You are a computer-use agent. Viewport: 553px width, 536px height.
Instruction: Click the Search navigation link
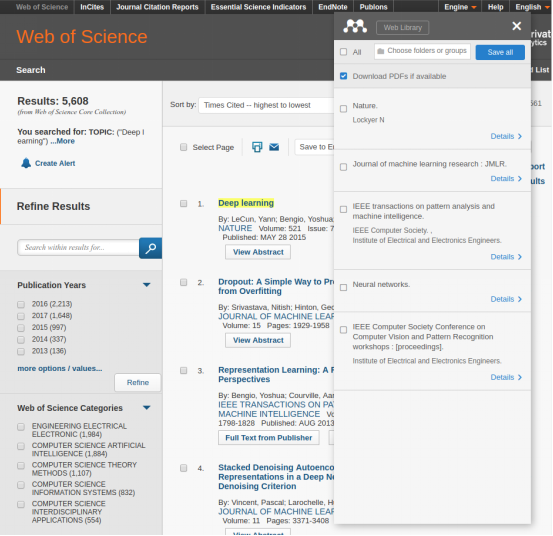tap(31, 70)
